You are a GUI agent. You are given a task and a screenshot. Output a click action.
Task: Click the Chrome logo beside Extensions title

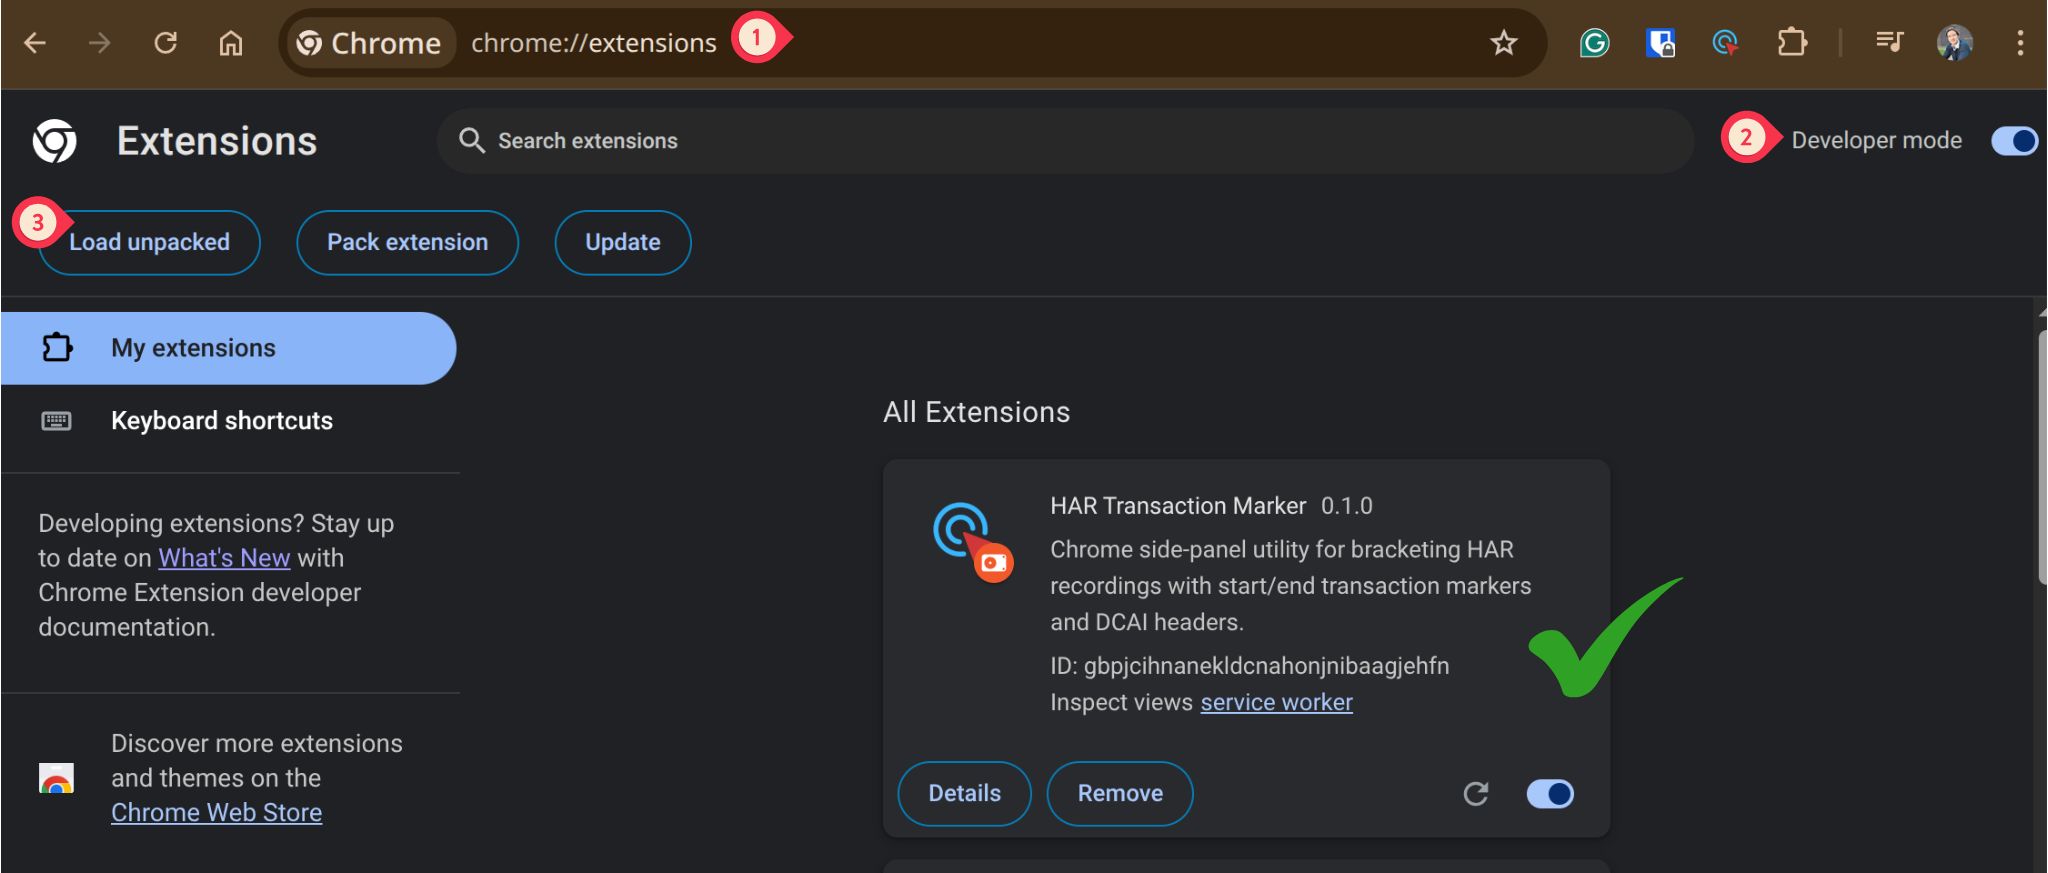tap(54, 141)
